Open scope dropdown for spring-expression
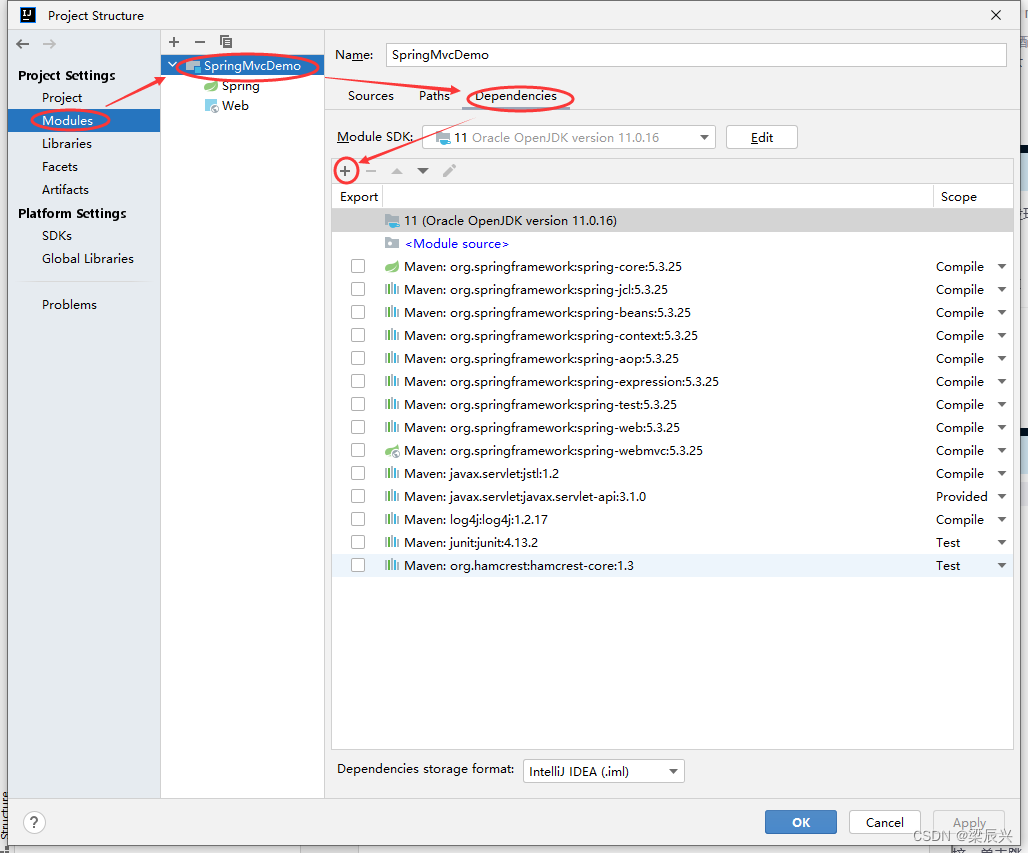Image resolution: width=1028 pixels, height=853 pixels. 1002,382
